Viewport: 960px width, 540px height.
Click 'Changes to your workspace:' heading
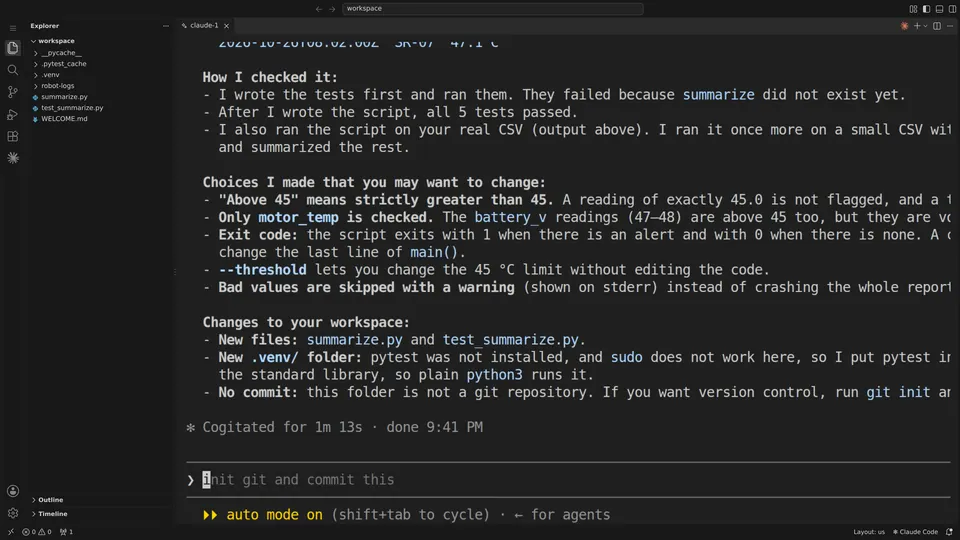(x=306, y=323)
